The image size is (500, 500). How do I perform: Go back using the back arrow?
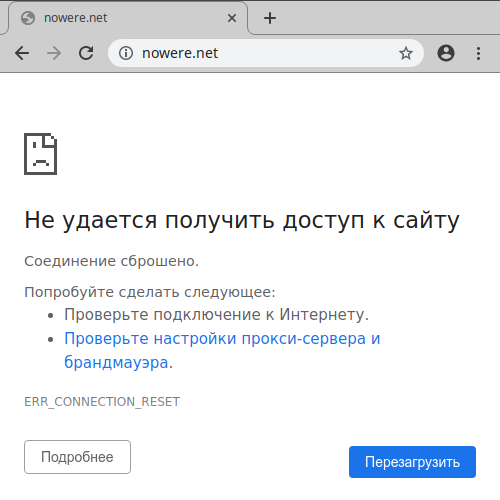tap(22, 53)
